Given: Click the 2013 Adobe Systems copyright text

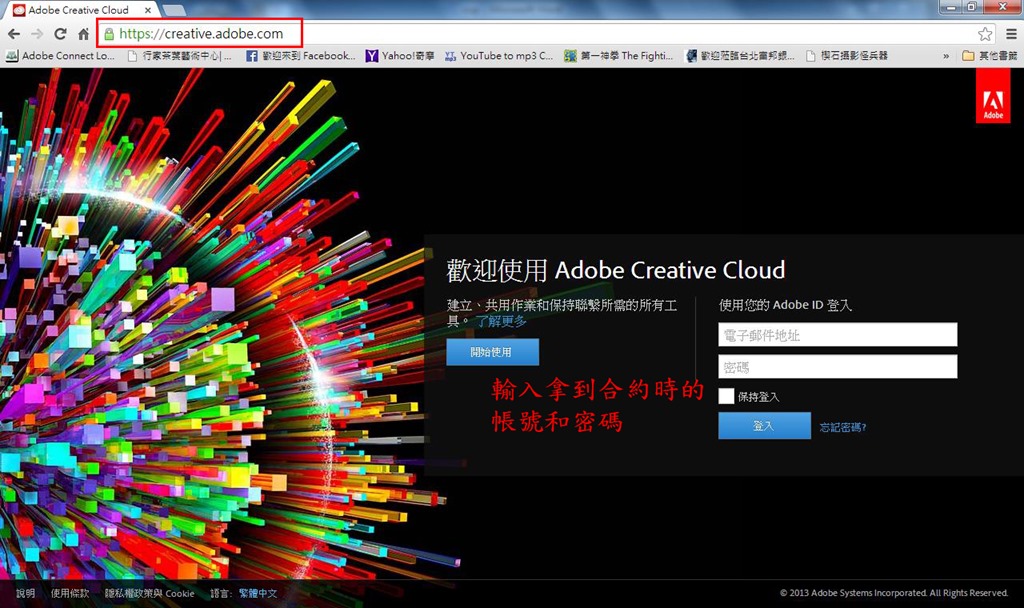Looking at the screenshot, I should [894, 593].
